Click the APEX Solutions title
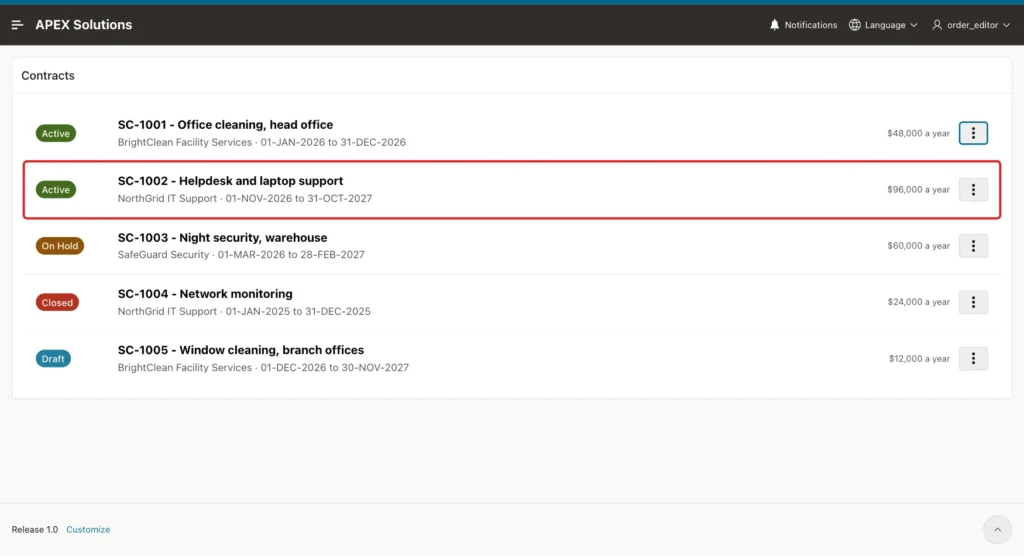This screenshot has height=556, width=1024. click(x=84, y=25)
